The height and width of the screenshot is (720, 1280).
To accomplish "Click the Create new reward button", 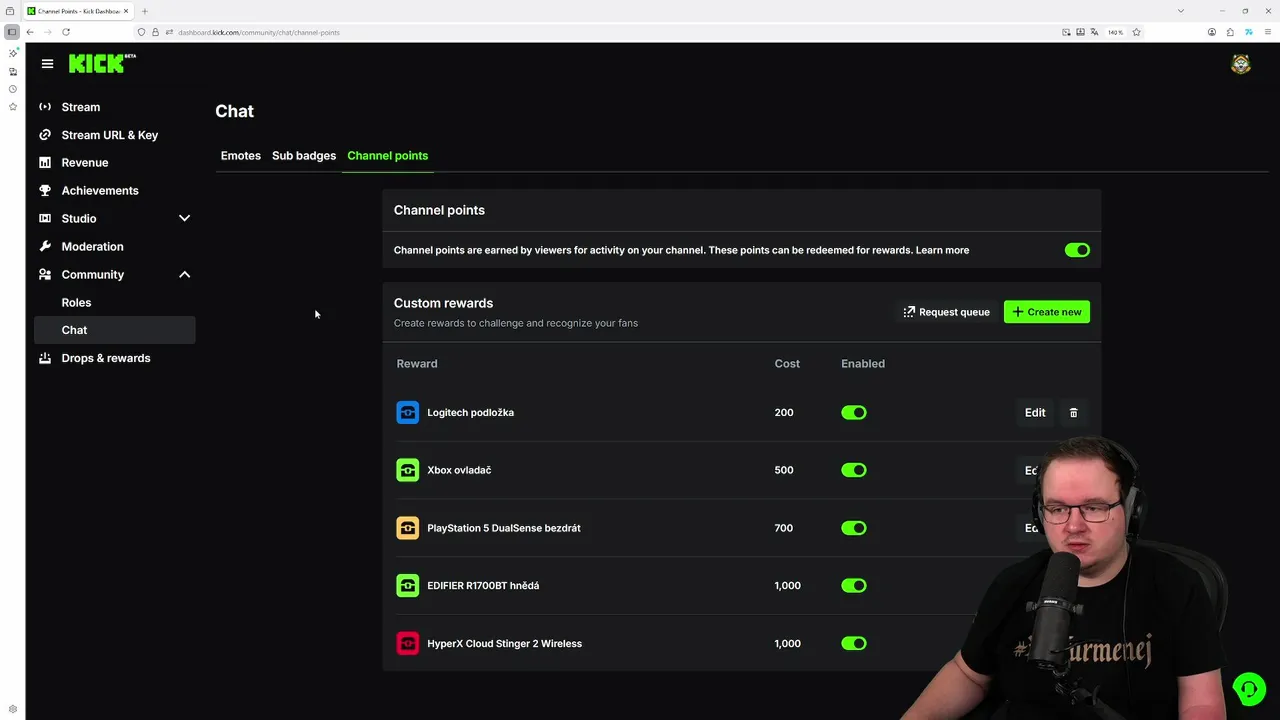I will coord(1047,312).
